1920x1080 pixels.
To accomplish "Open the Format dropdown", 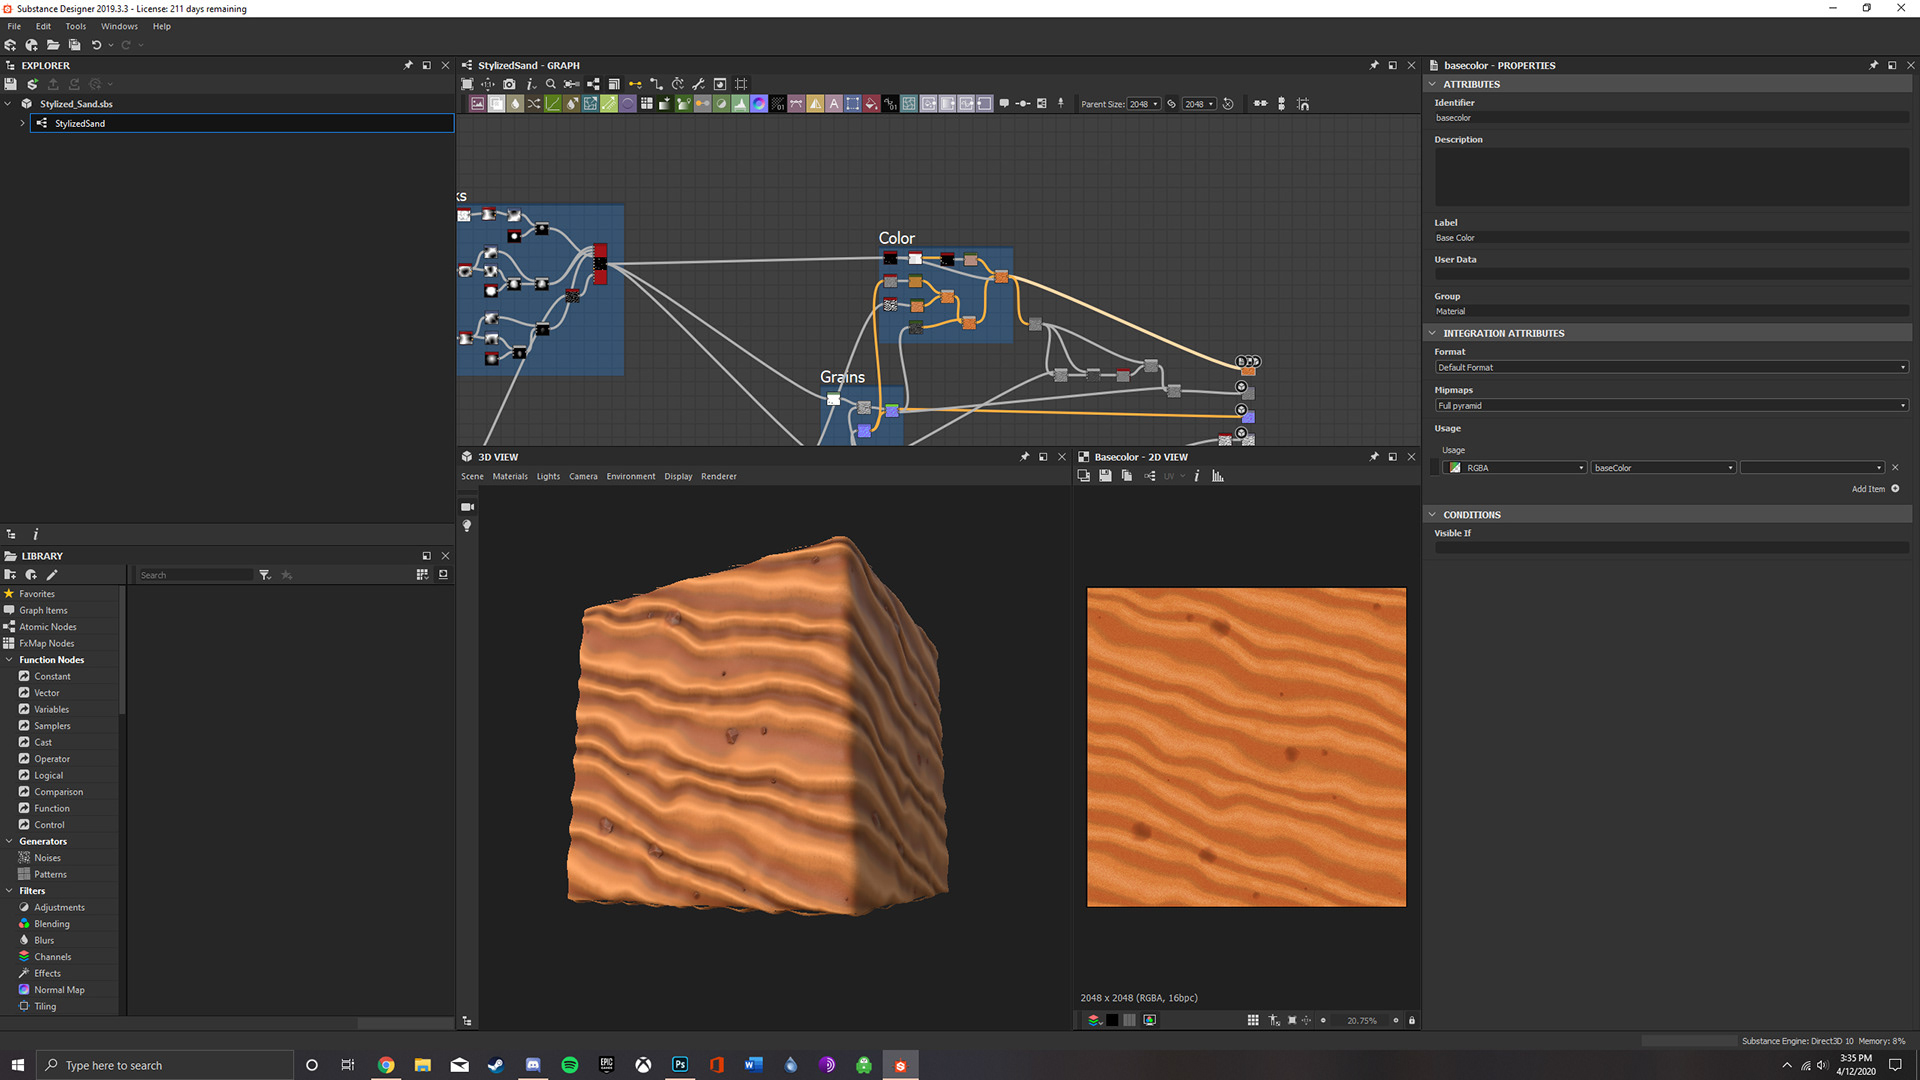I will click(x=1671, y=368).
